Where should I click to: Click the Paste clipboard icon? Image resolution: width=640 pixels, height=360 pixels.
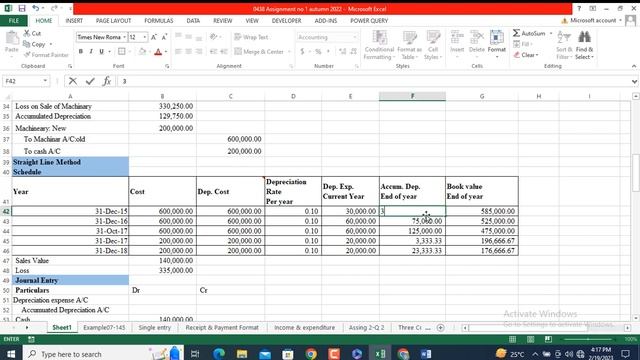coord(12,38)
